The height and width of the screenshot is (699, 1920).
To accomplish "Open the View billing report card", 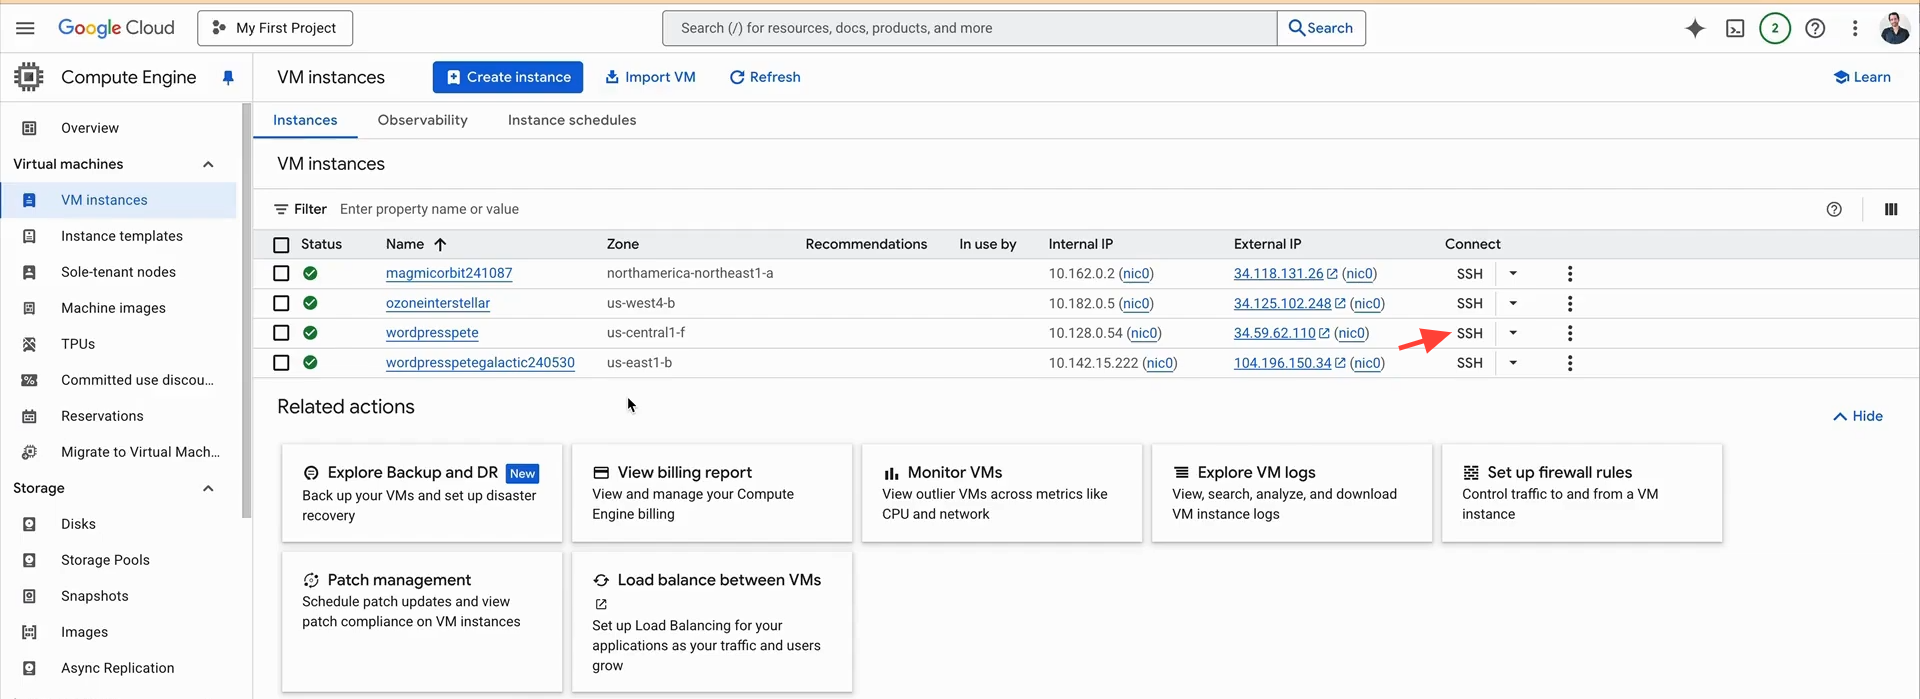I will point(712,493).
